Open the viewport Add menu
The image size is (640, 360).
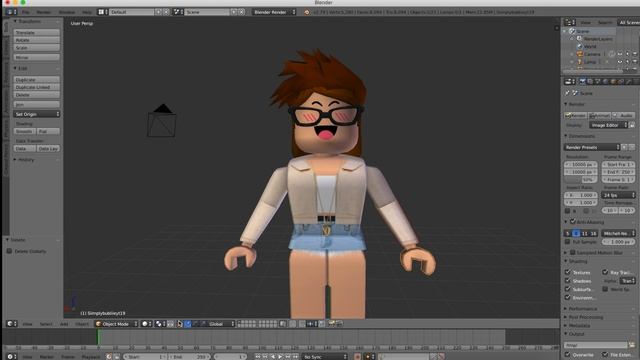pos(64,324)
